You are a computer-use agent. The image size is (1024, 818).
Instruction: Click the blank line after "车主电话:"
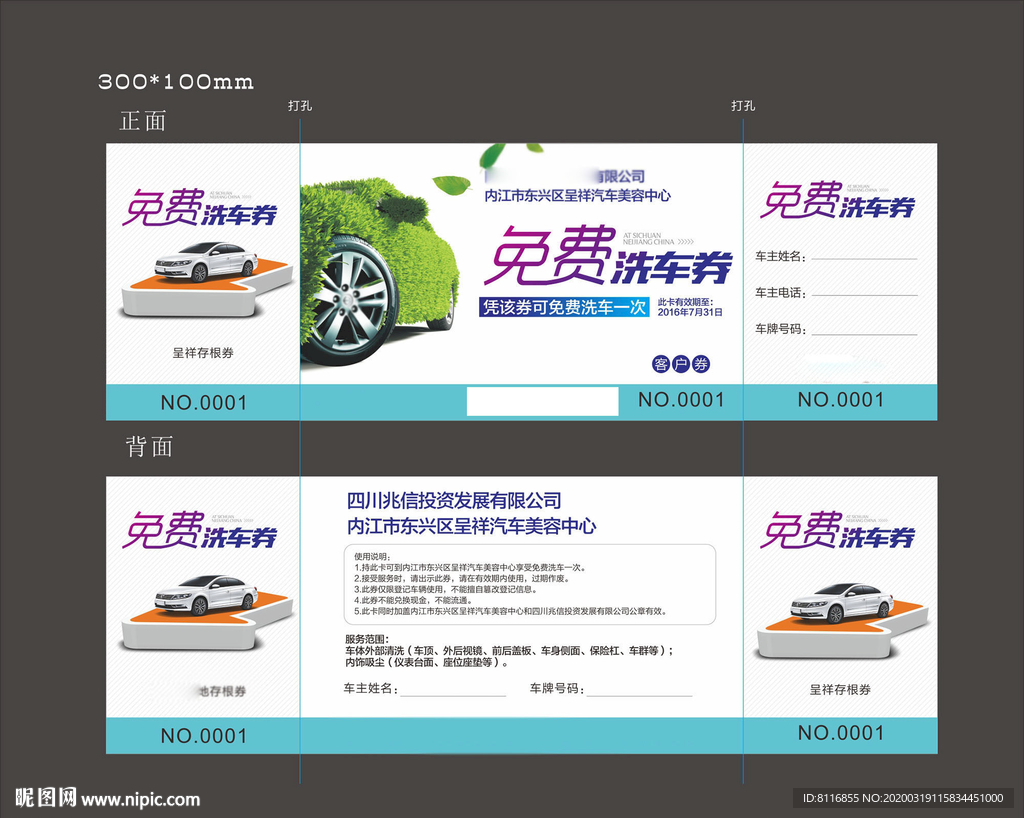point(864,295)
